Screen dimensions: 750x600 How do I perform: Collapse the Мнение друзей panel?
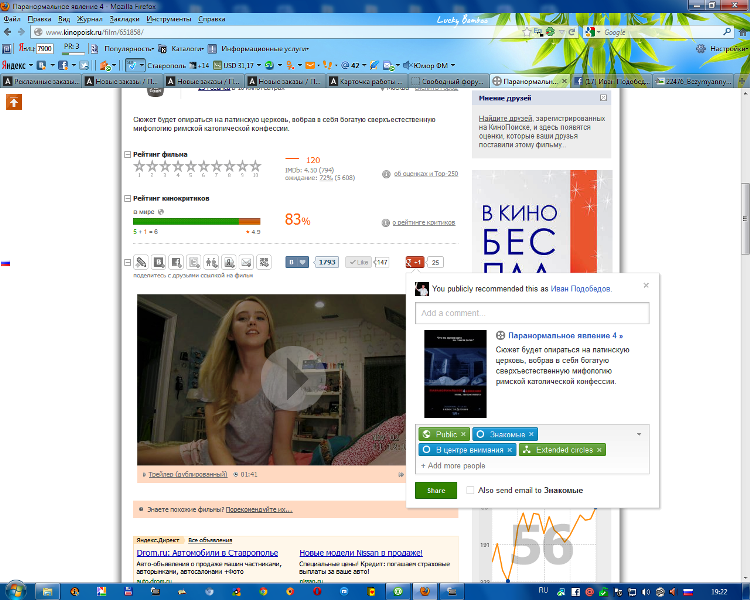pyautogui.click(x=603, y=98)
